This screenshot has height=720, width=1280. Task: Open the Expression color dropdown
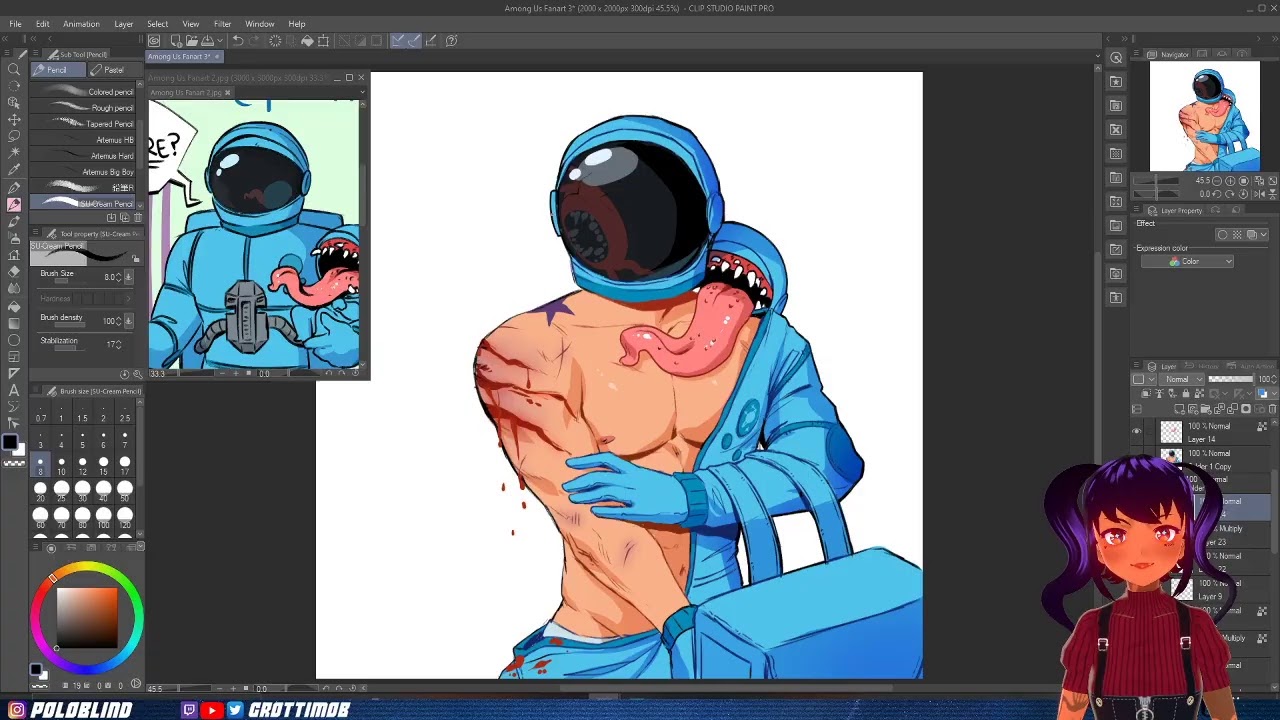click(1187, 262)
